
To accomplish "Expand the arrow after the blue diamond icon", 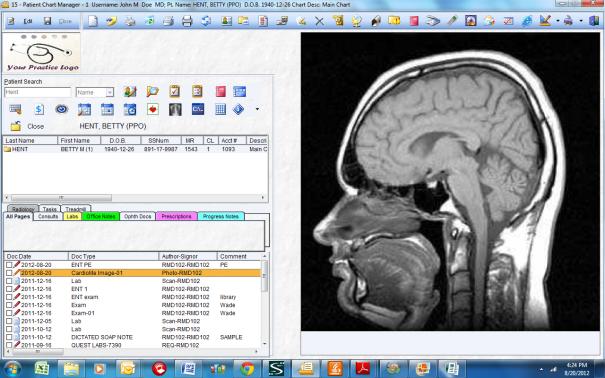I will point(257,110).
